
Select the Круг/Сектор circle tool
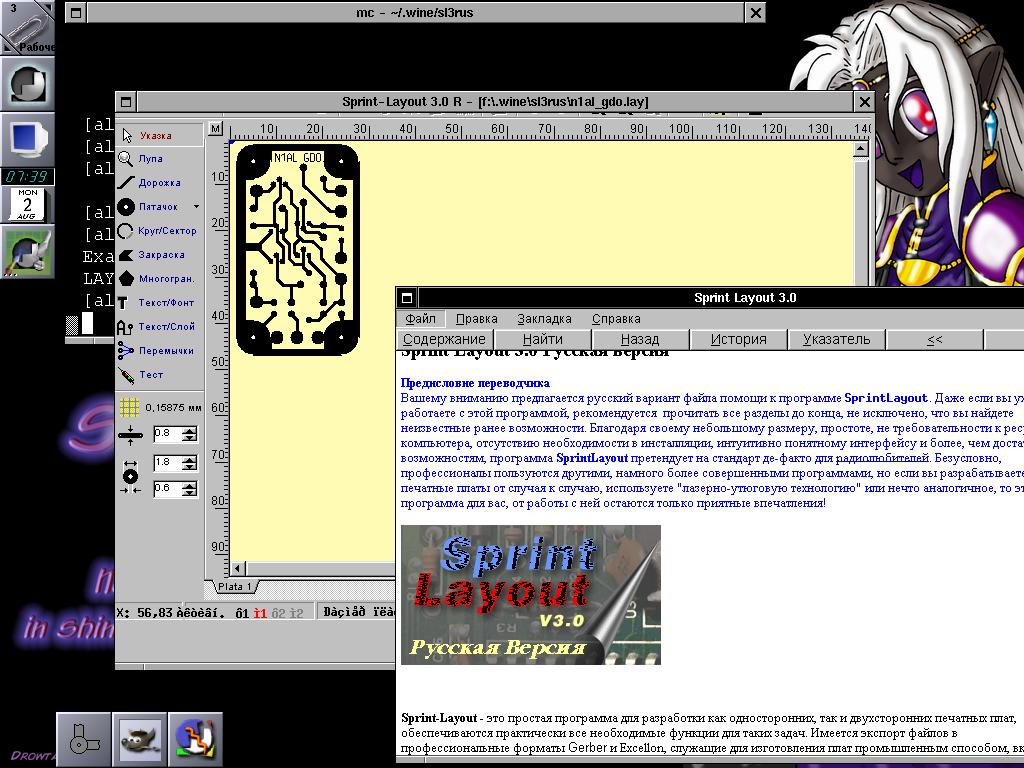click(x=160, y=231)
